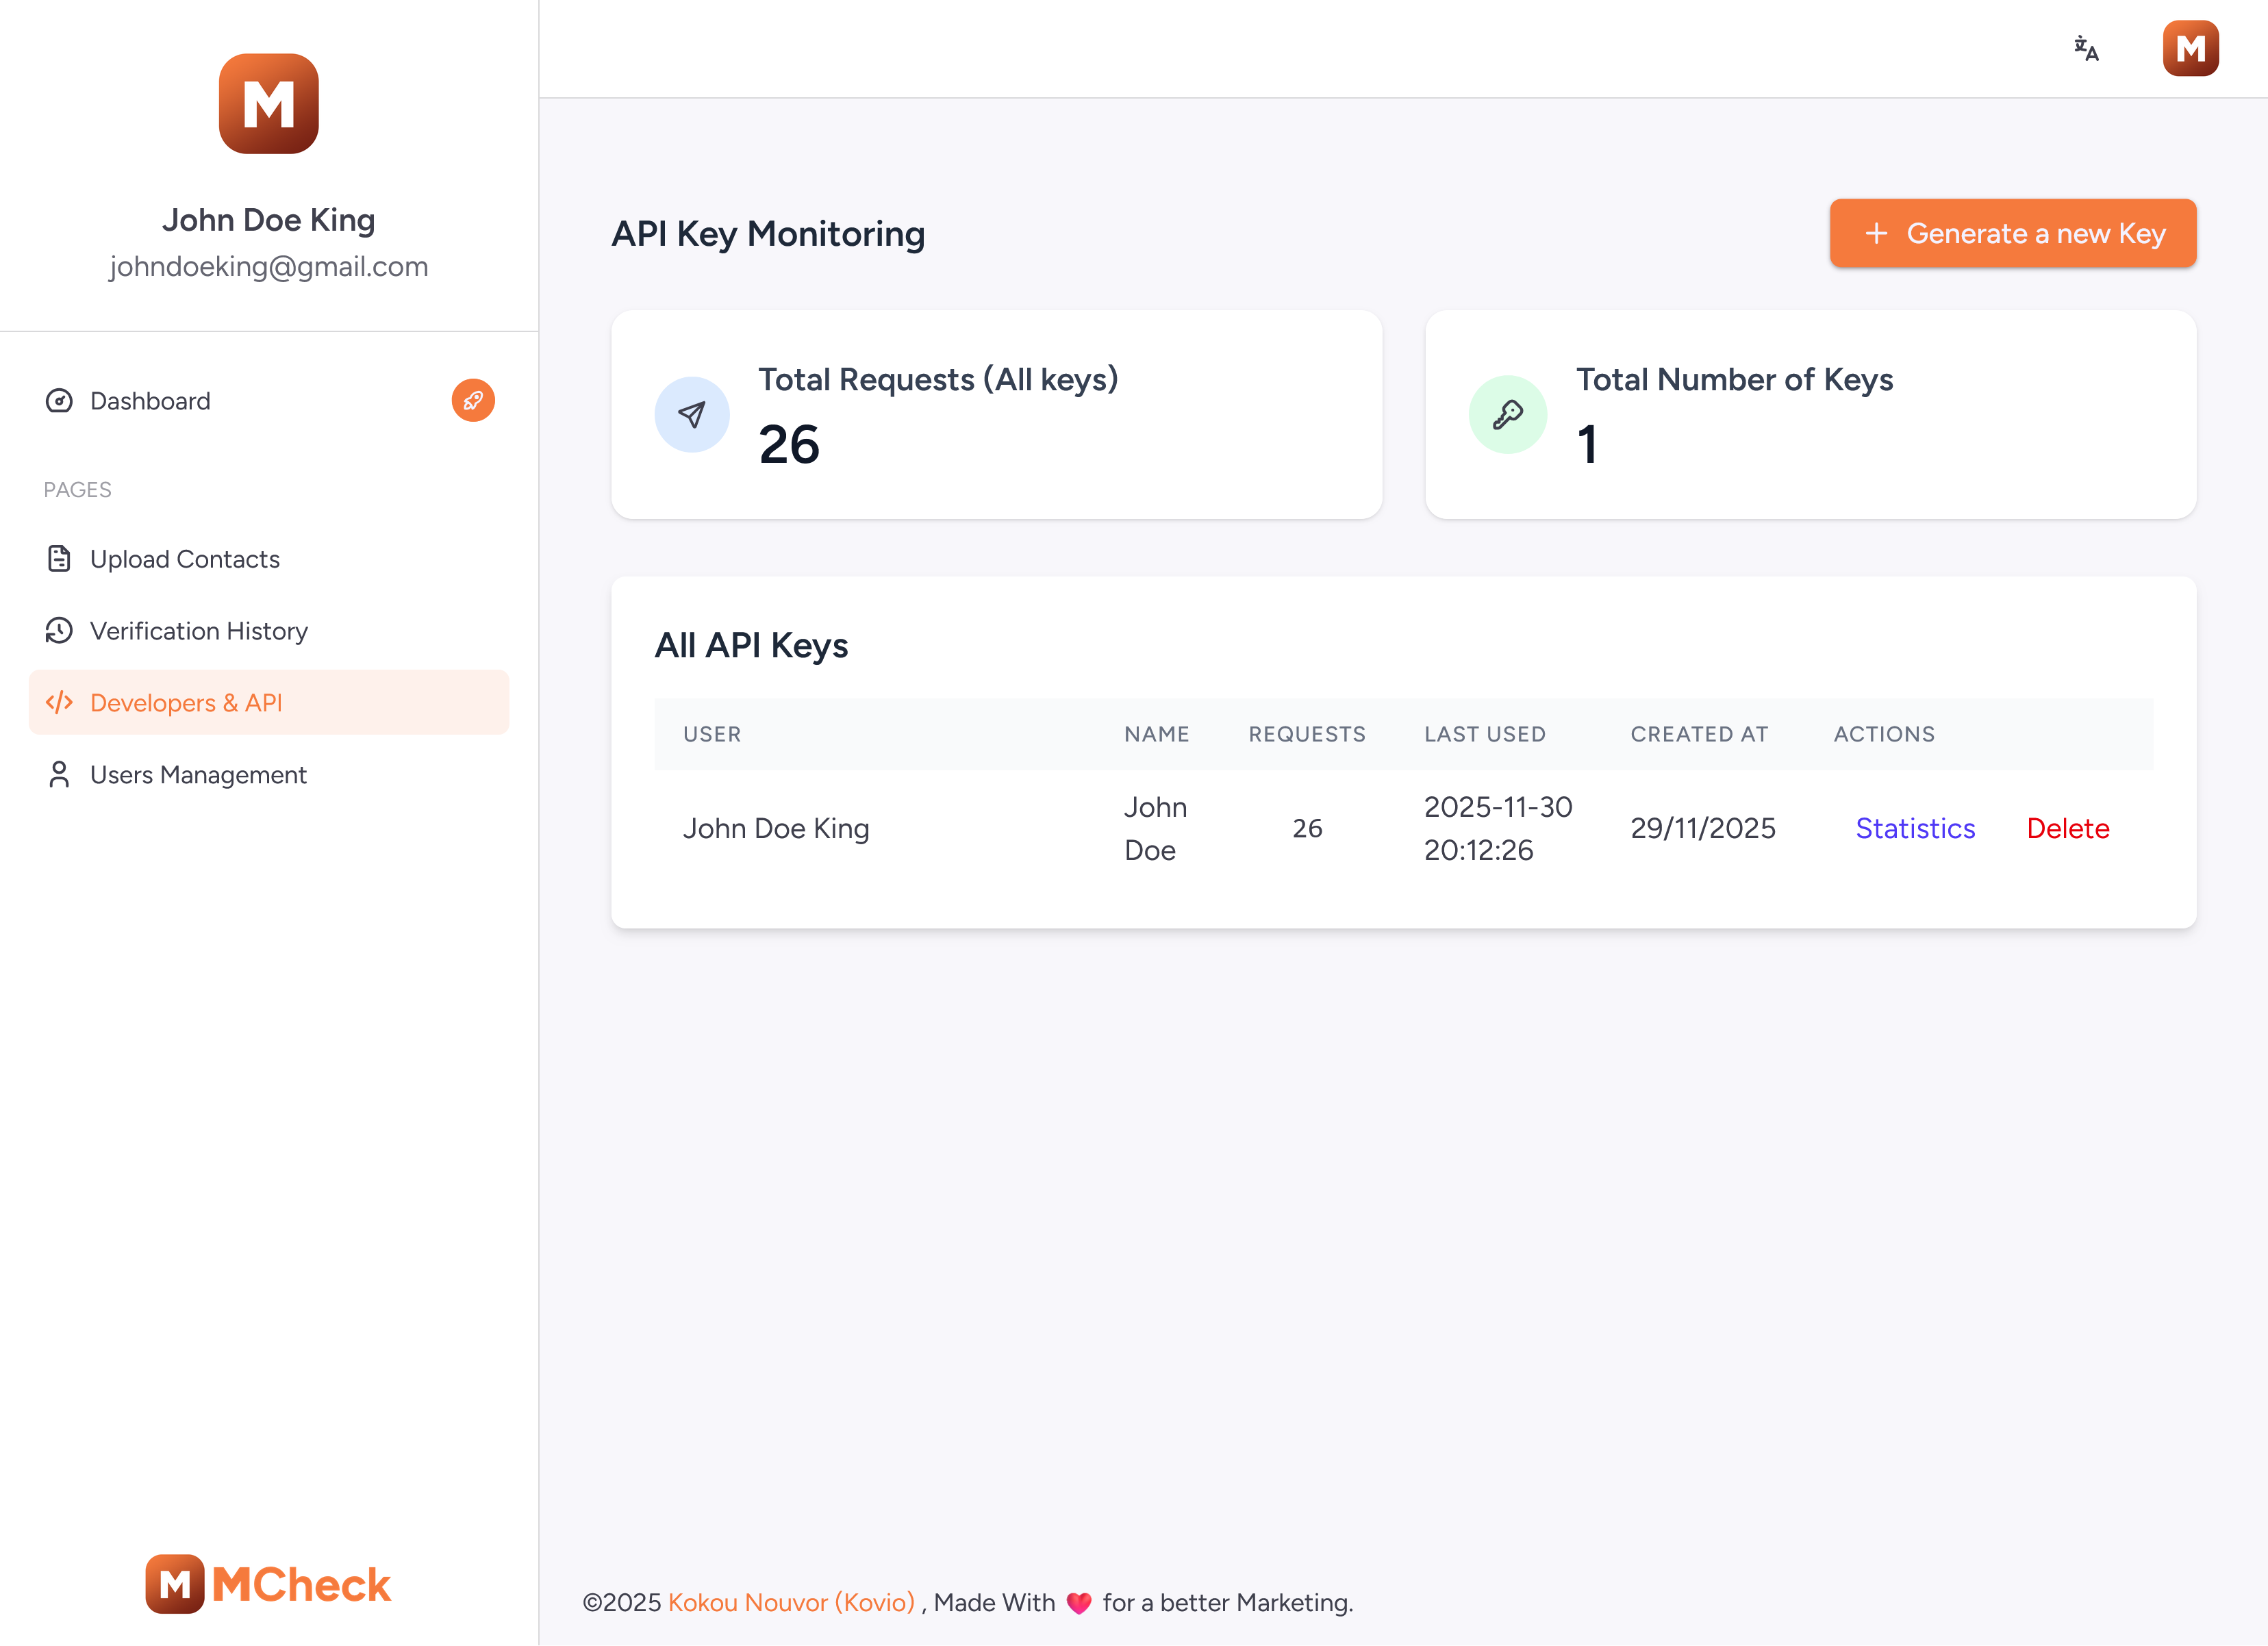This screenshot has width=2268, height=1646.
Task: Click the large sidebar profile logo
Action: pyautogui.click(x=268, y=104)
